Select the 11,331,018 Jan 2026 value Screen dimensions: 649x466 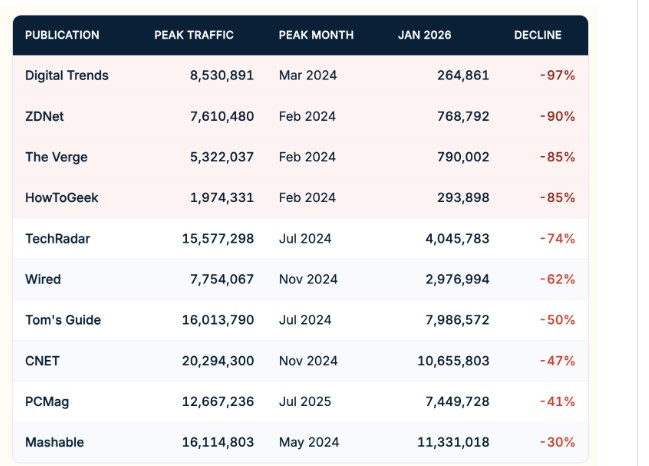[449, 442]
